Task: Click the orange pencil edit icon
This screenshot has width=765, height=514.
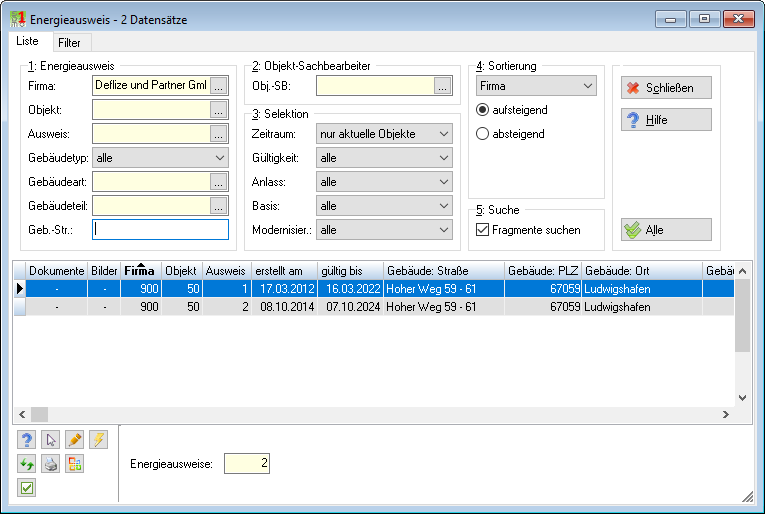Action: 74,439
